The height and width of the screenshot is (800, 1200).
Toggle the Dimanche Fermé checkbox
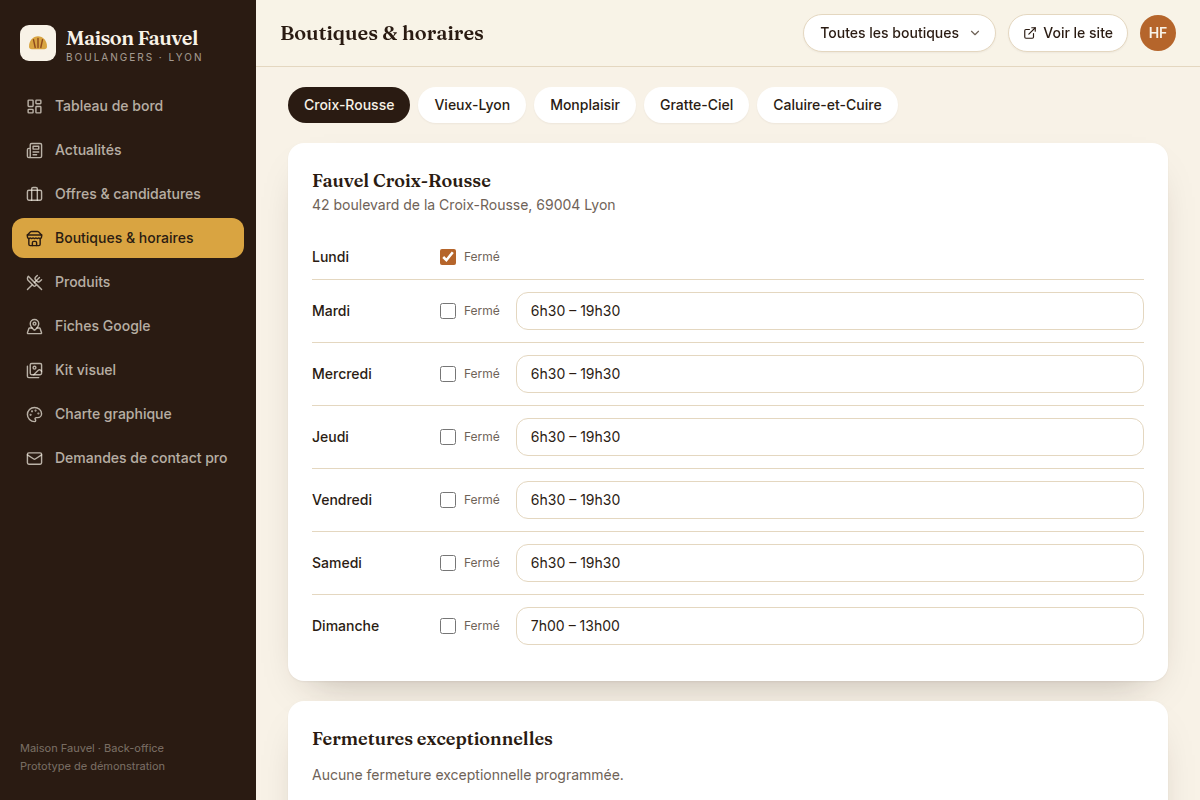[448, 626]
